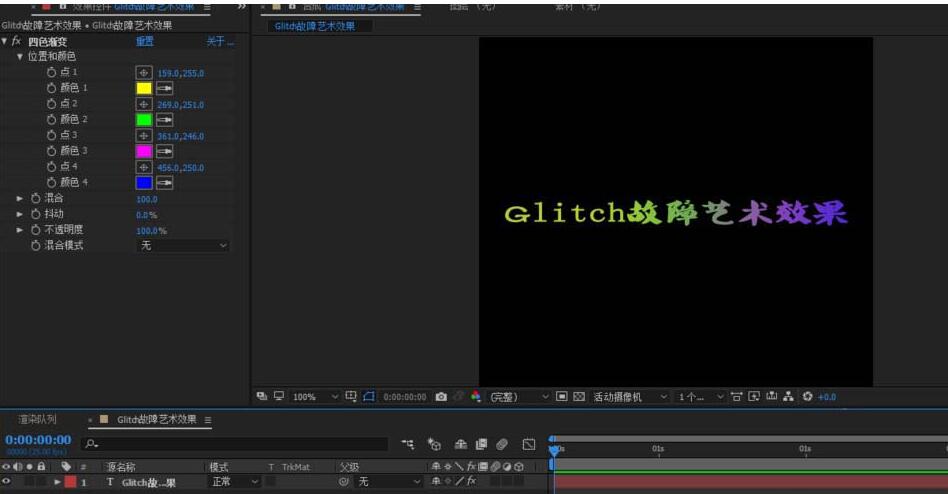Open the composition mini-flowchart icon in timeline
948x494 pixels.
click(409, 444)
